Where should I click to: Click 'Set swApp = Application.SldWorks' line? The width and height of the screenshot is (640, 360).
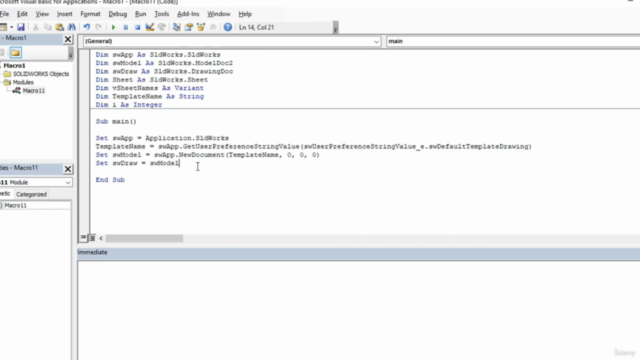[162, 138]
